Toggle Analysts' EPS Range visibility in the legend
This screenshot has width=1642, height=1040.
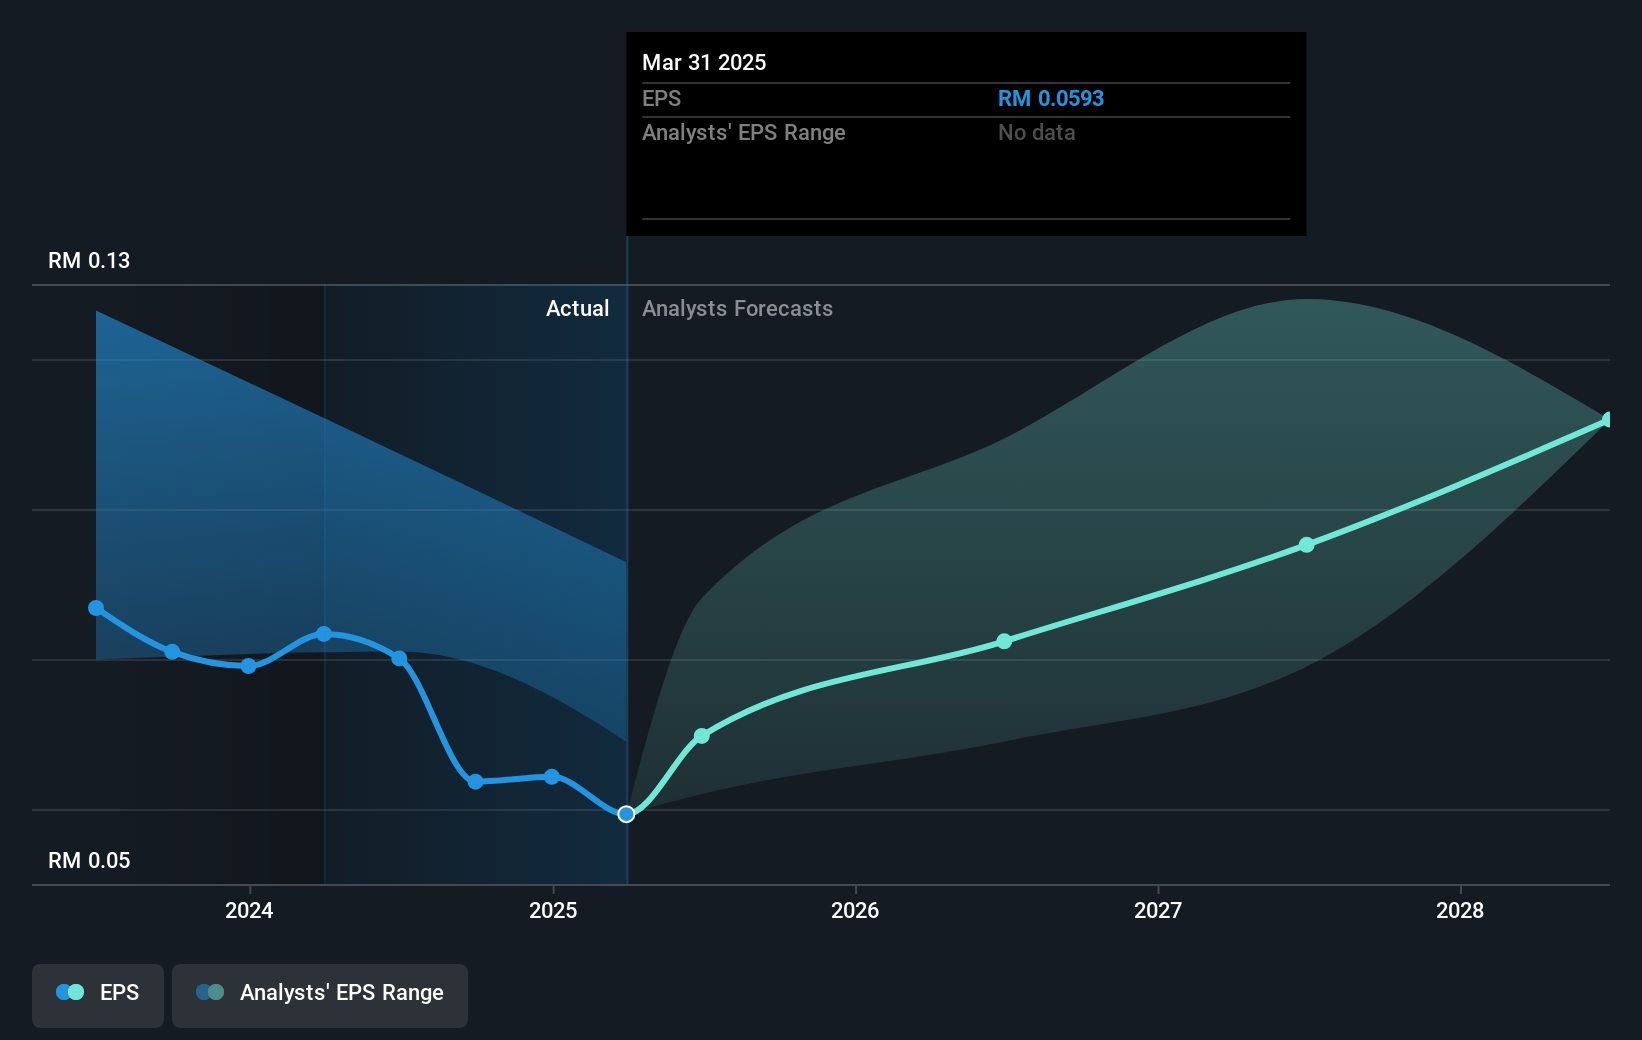(x=319, y=995)
